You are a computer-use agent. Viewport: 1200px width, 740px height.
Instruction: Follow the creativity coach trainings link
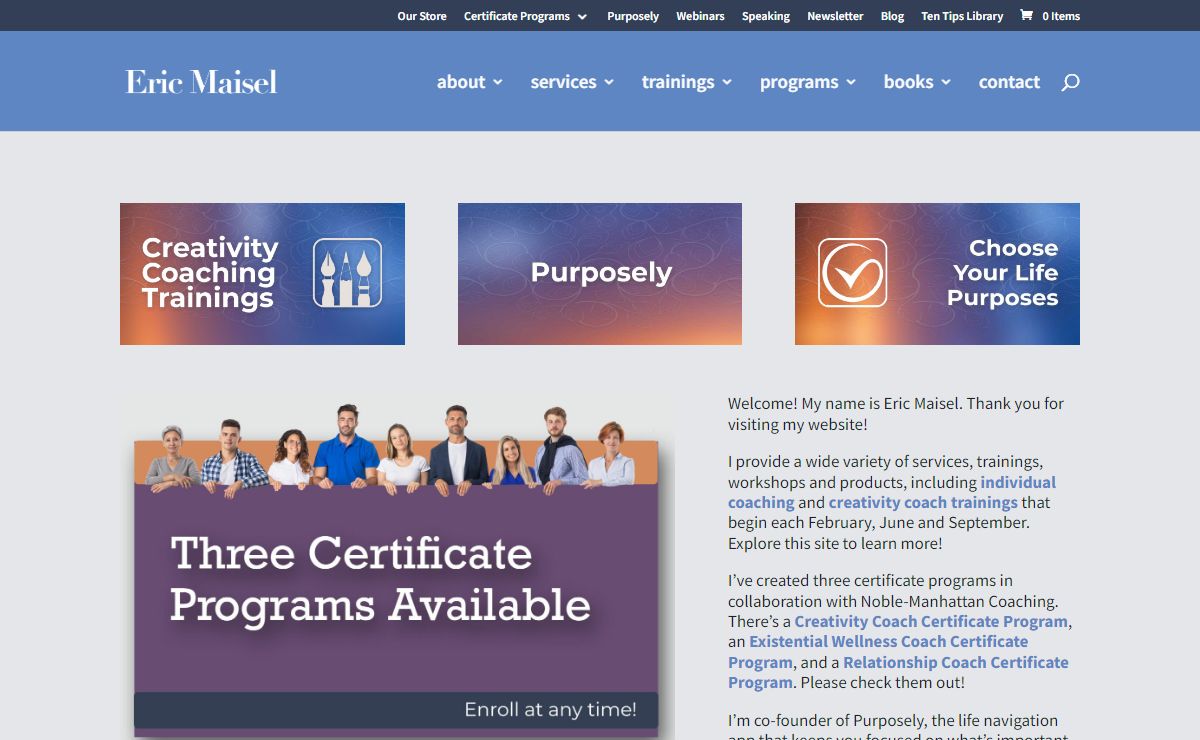[x=923, y=502]
